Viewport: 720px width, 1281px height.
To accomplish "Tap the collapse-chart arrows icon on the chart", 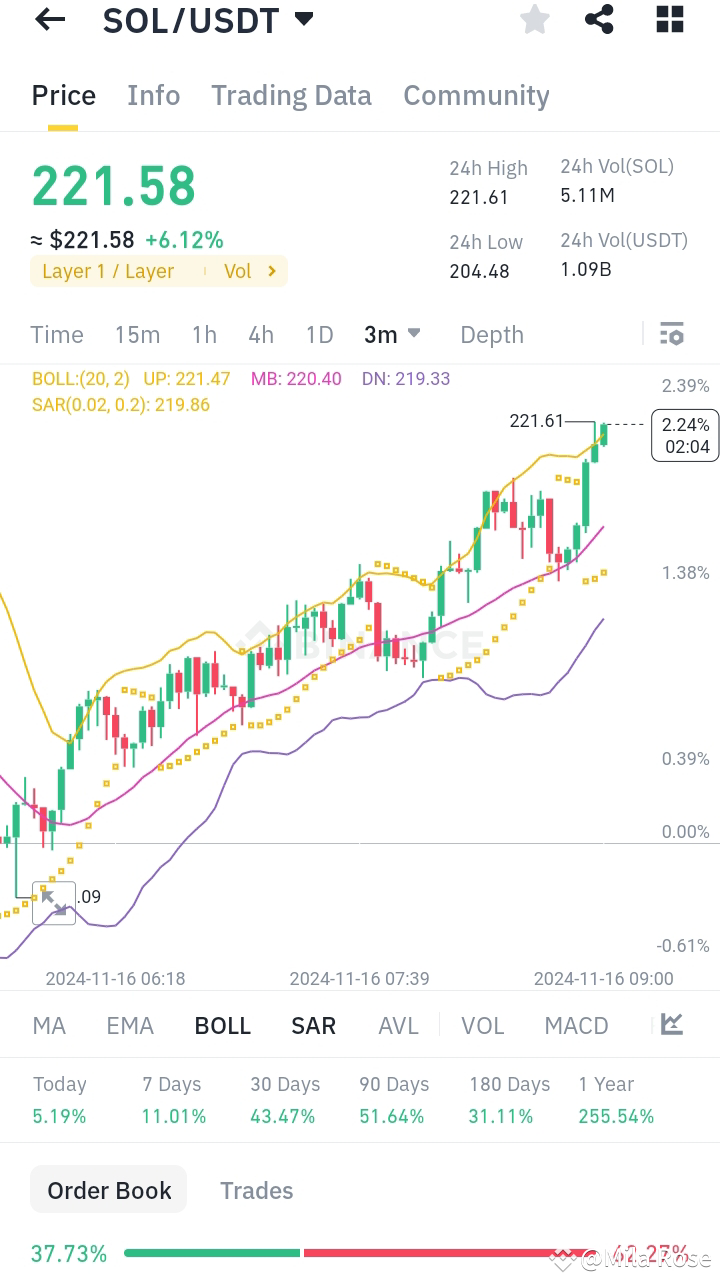I will point(54,903).
